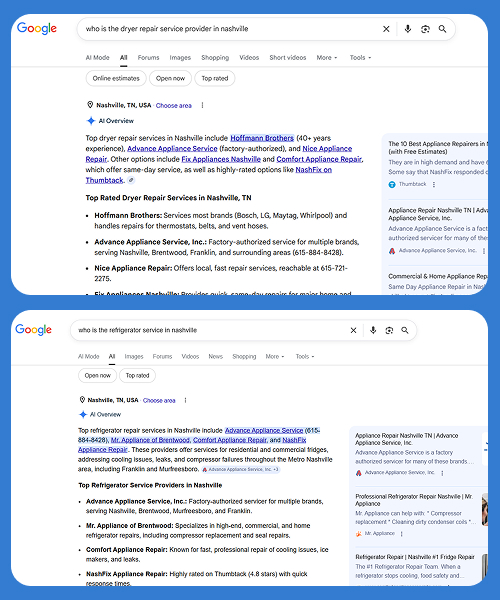Toggle Open now chip in dryer search
Screen dimensions: 500x600
170,78
